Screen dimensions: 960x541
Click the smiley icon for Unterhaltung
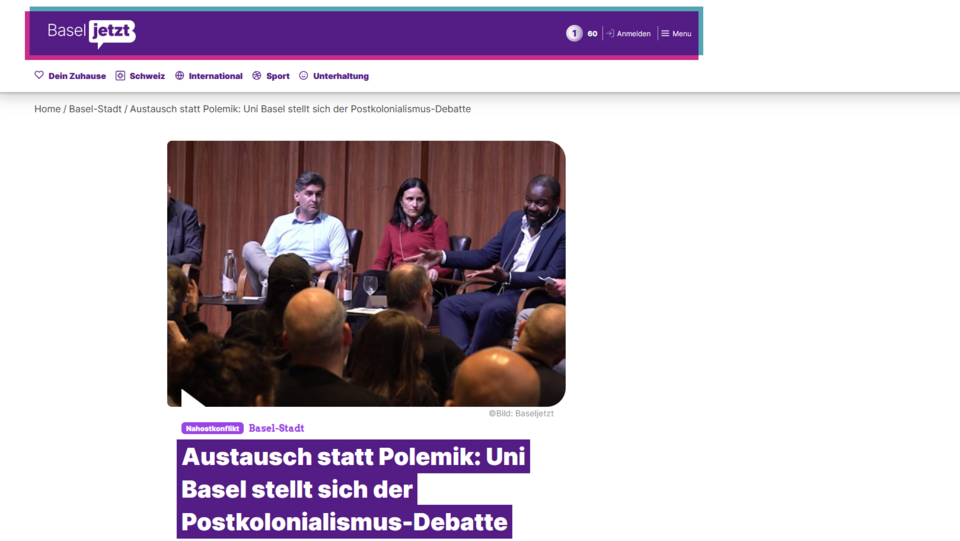click(x=304, y=76)
